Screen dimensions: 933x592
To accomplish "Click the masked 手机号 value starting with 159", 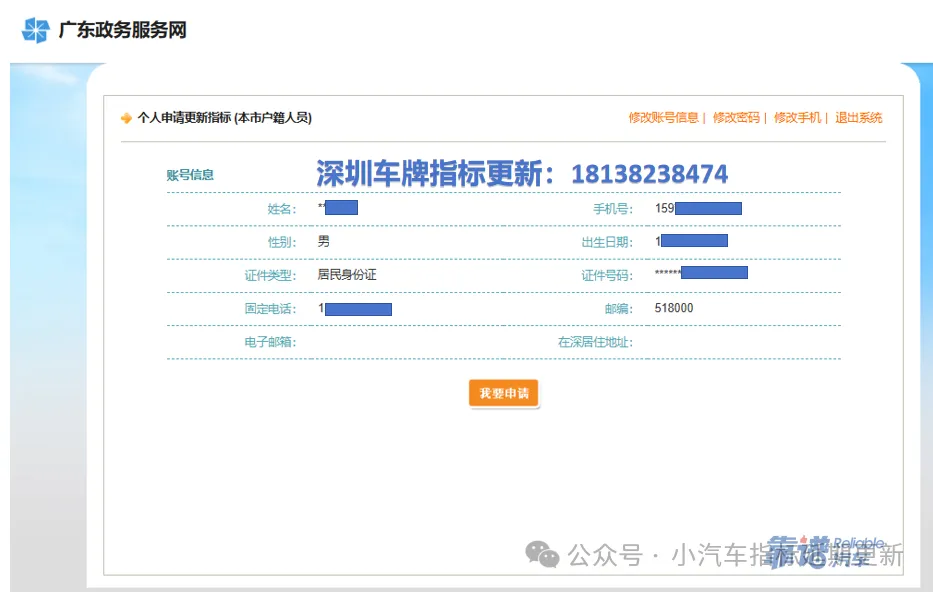I will (x=698, y=208).
